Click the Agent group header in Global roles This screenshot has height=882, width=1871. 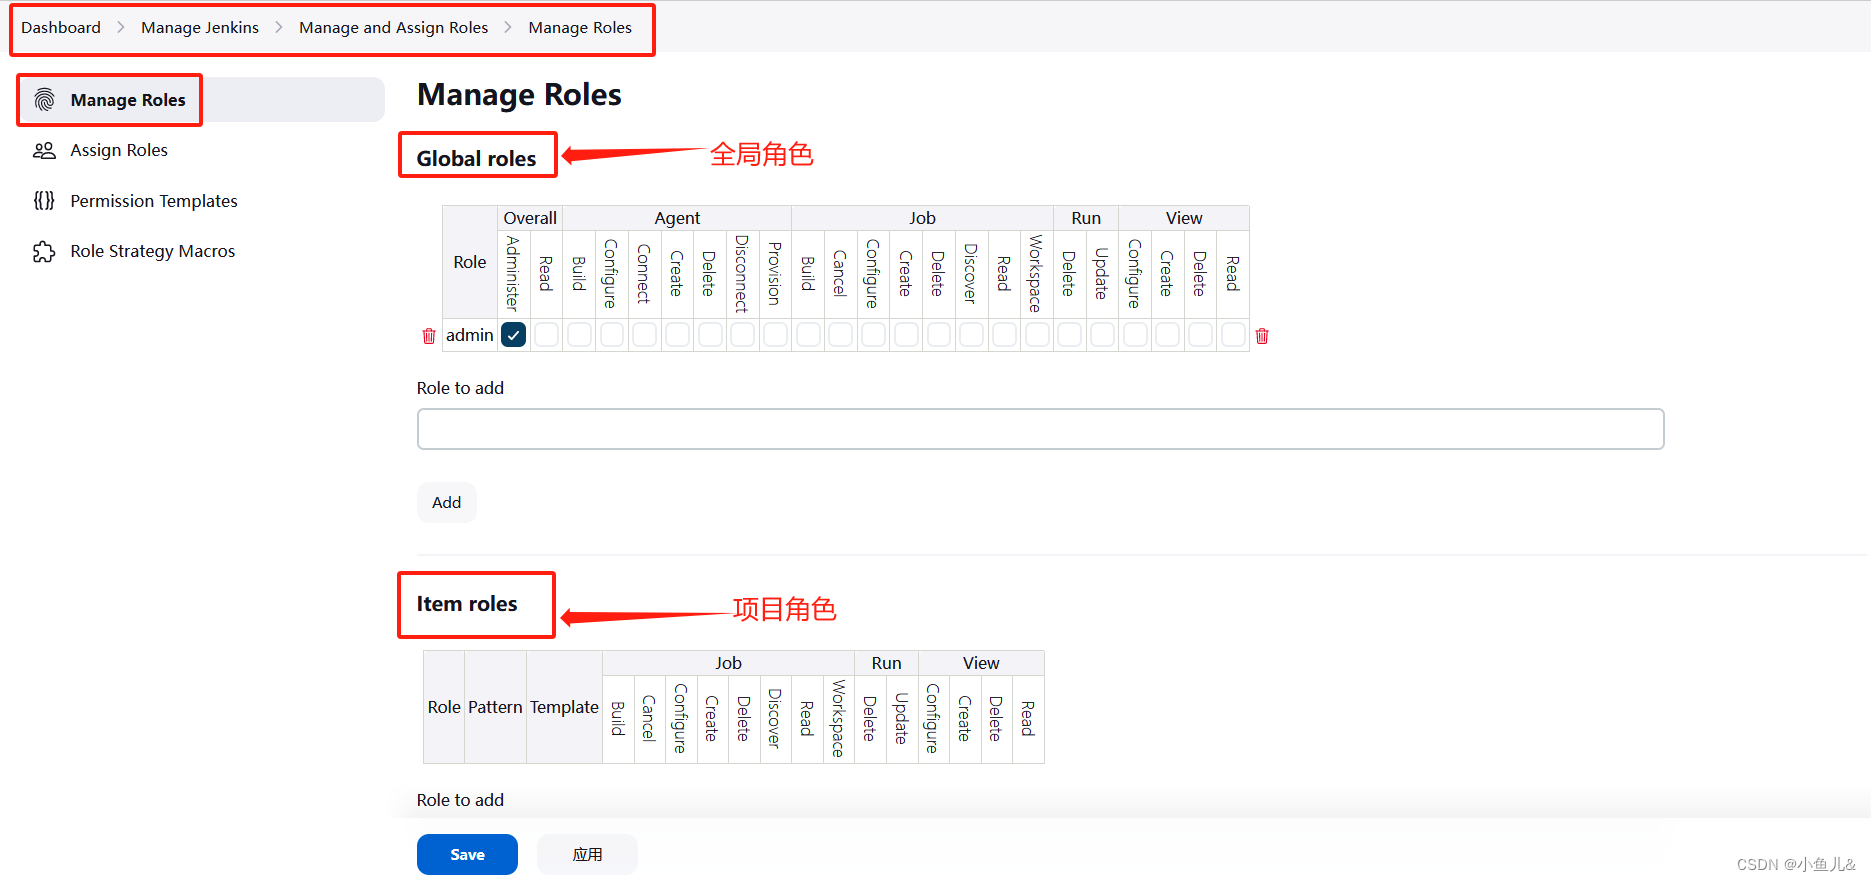[677, 218]
